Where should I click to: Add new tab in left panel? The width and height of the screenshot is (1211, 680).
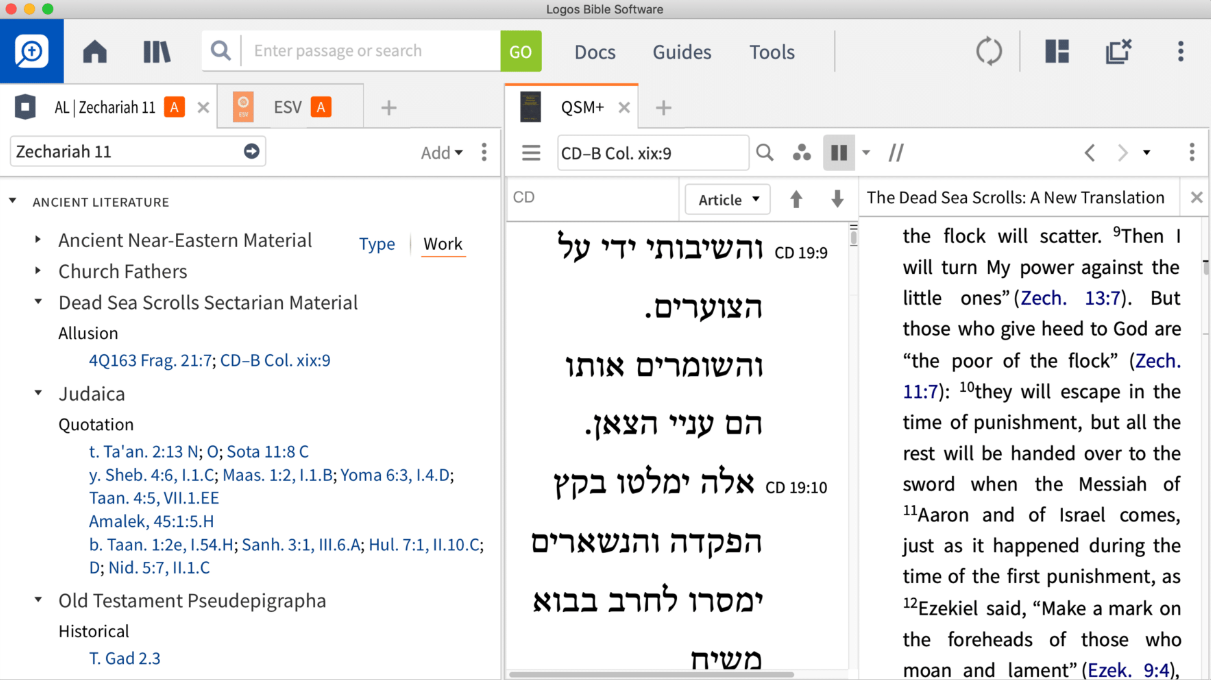(389, 108)
